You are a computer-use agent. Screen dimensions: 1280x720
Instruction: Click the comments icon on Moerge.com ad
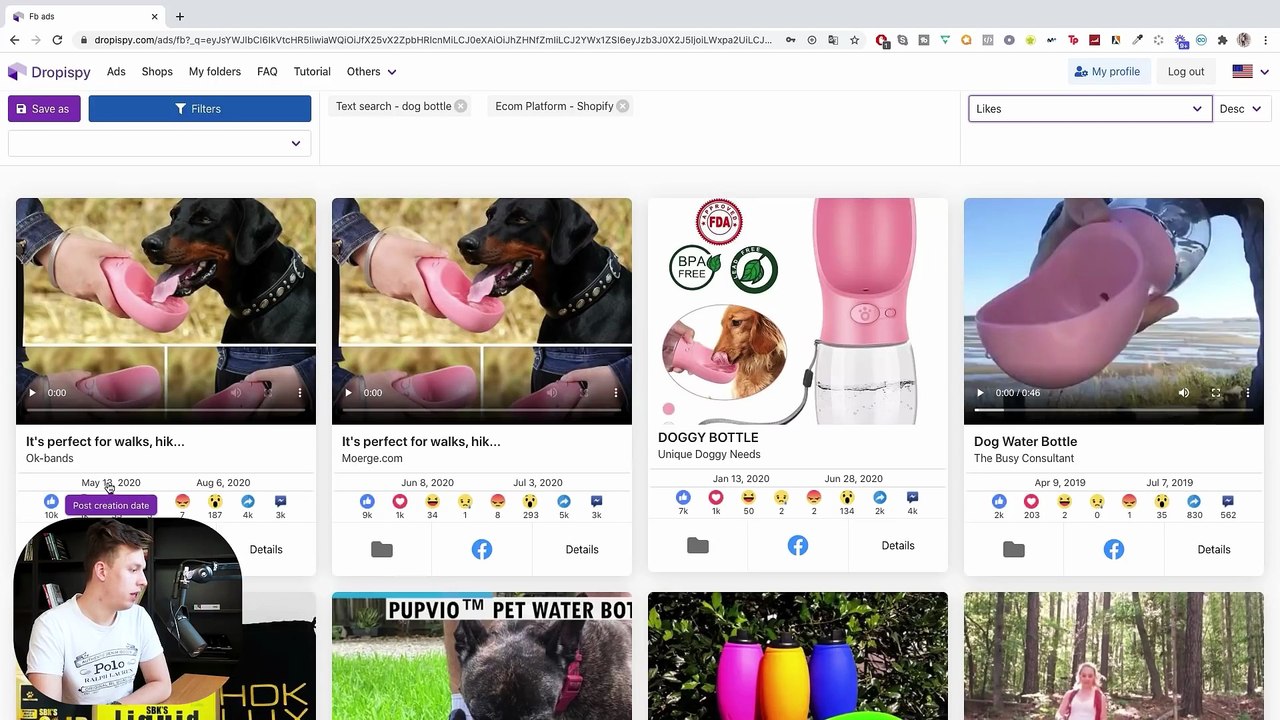coord(597,501)
